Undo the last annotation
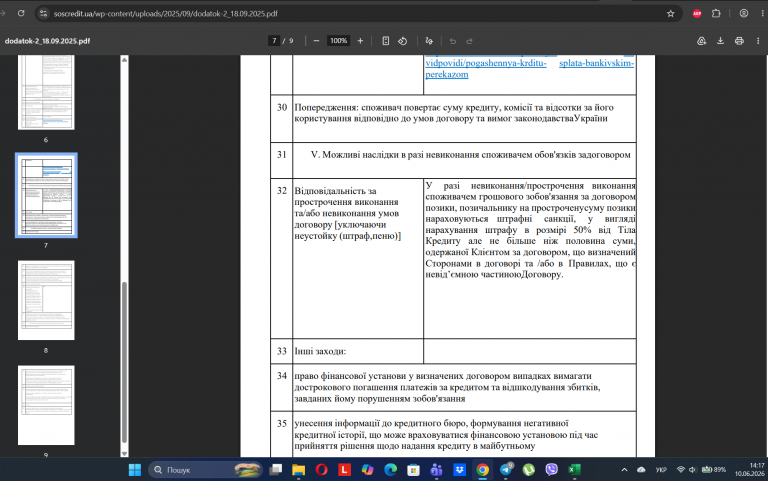Screen dimensions: 768x481 (453, 41)
